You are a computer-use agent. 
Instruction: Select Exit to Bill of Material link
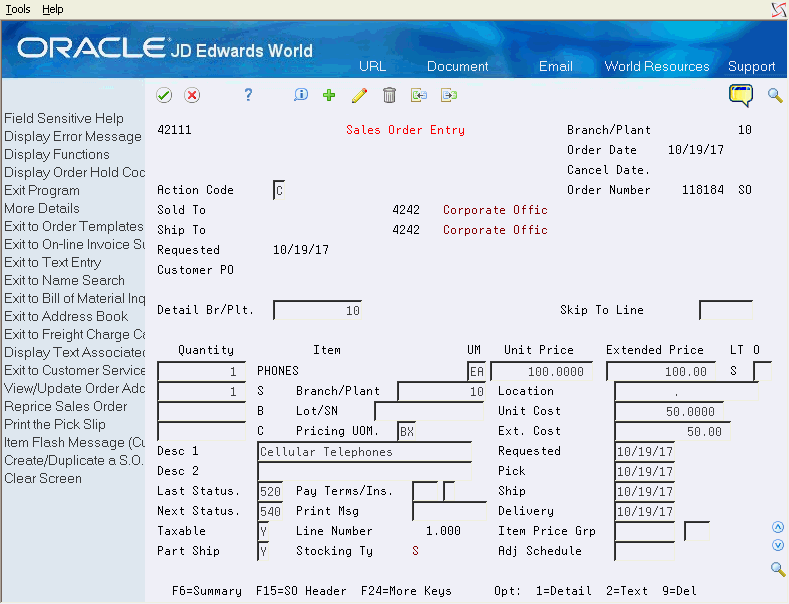pos(74,298)
